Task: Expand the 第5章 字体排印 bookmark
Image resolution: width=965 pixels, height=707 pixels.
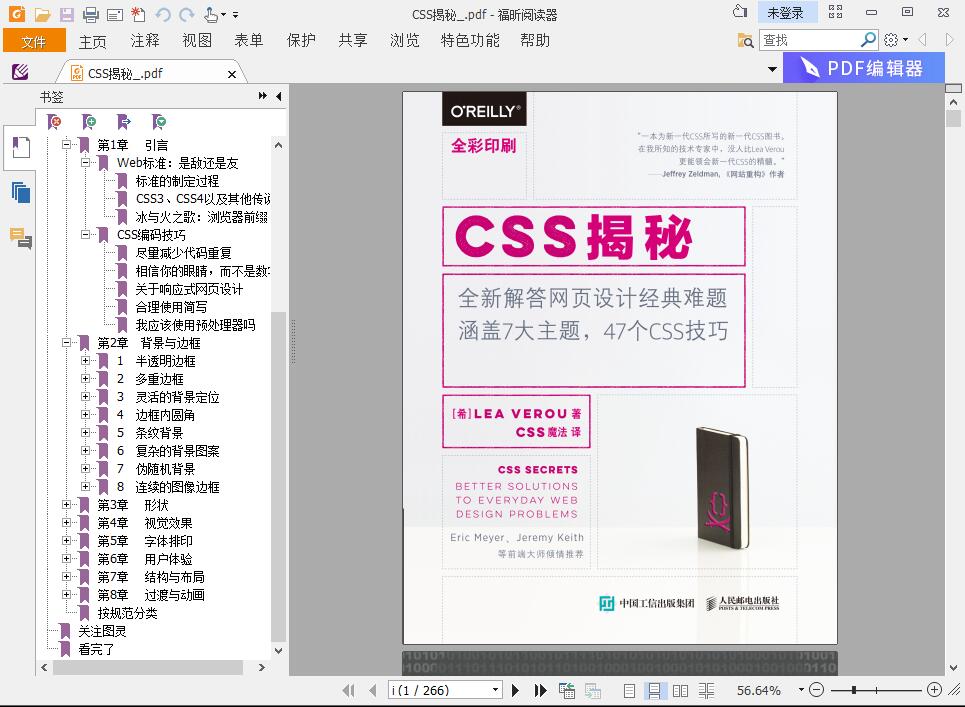Action: coord(66,540)
